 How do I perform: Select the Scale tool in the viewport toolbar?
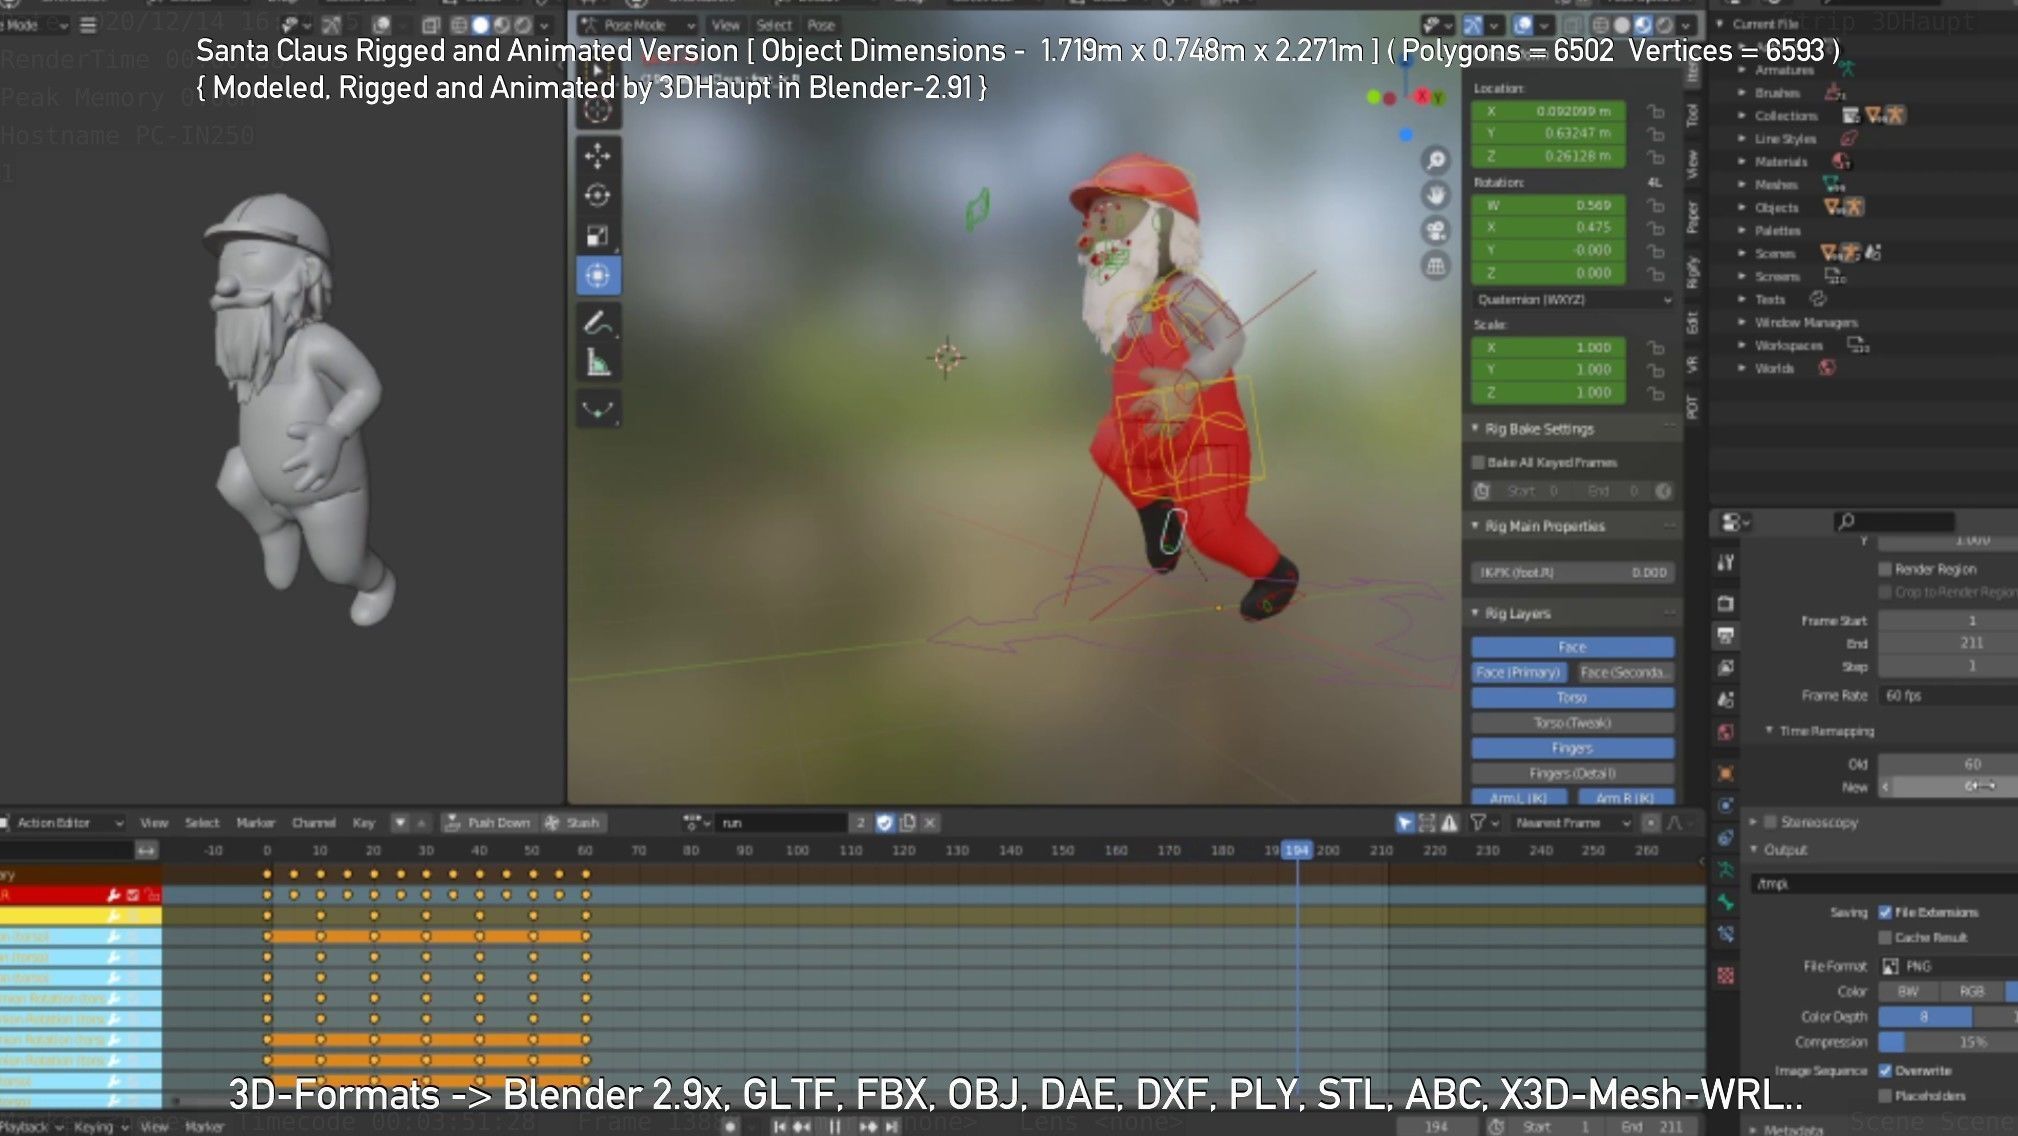tap(598, 236)
